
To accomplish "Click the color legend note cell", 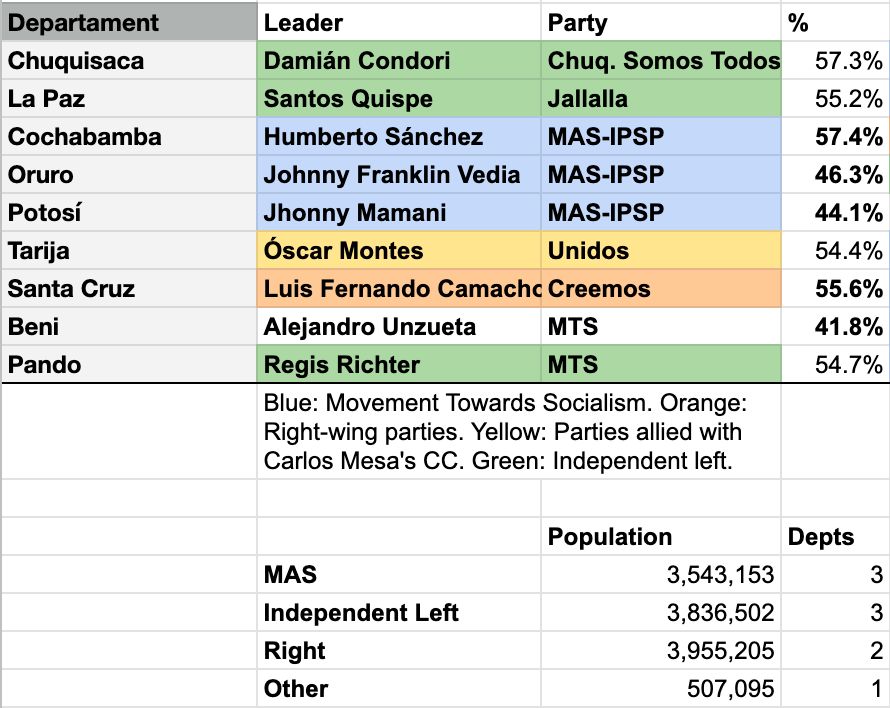I will [519, 431].
